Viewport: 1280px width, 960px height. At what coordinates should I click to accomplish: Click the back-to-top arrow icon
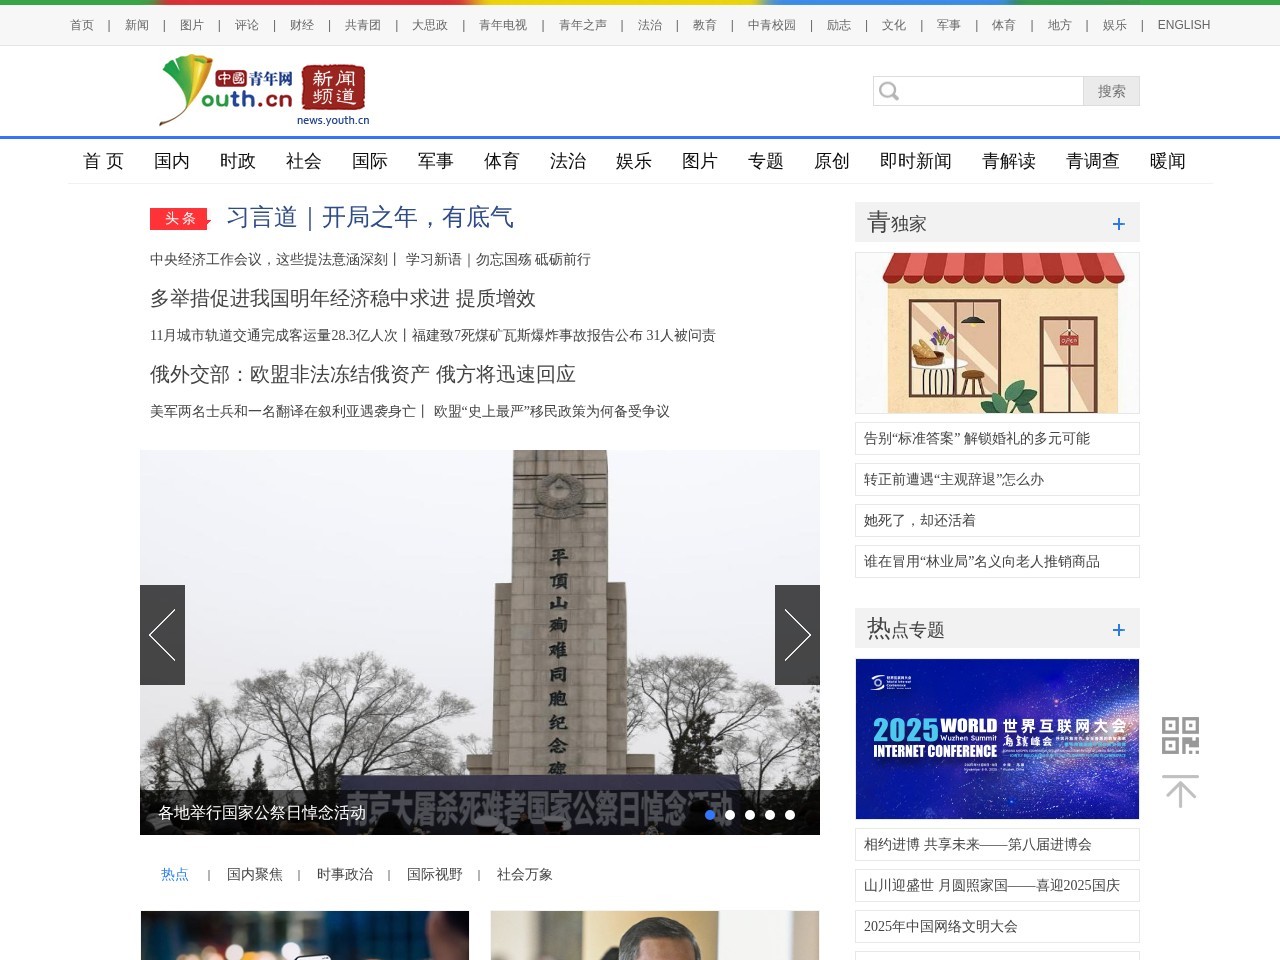pyautogui.click(x=1181, y=790)
